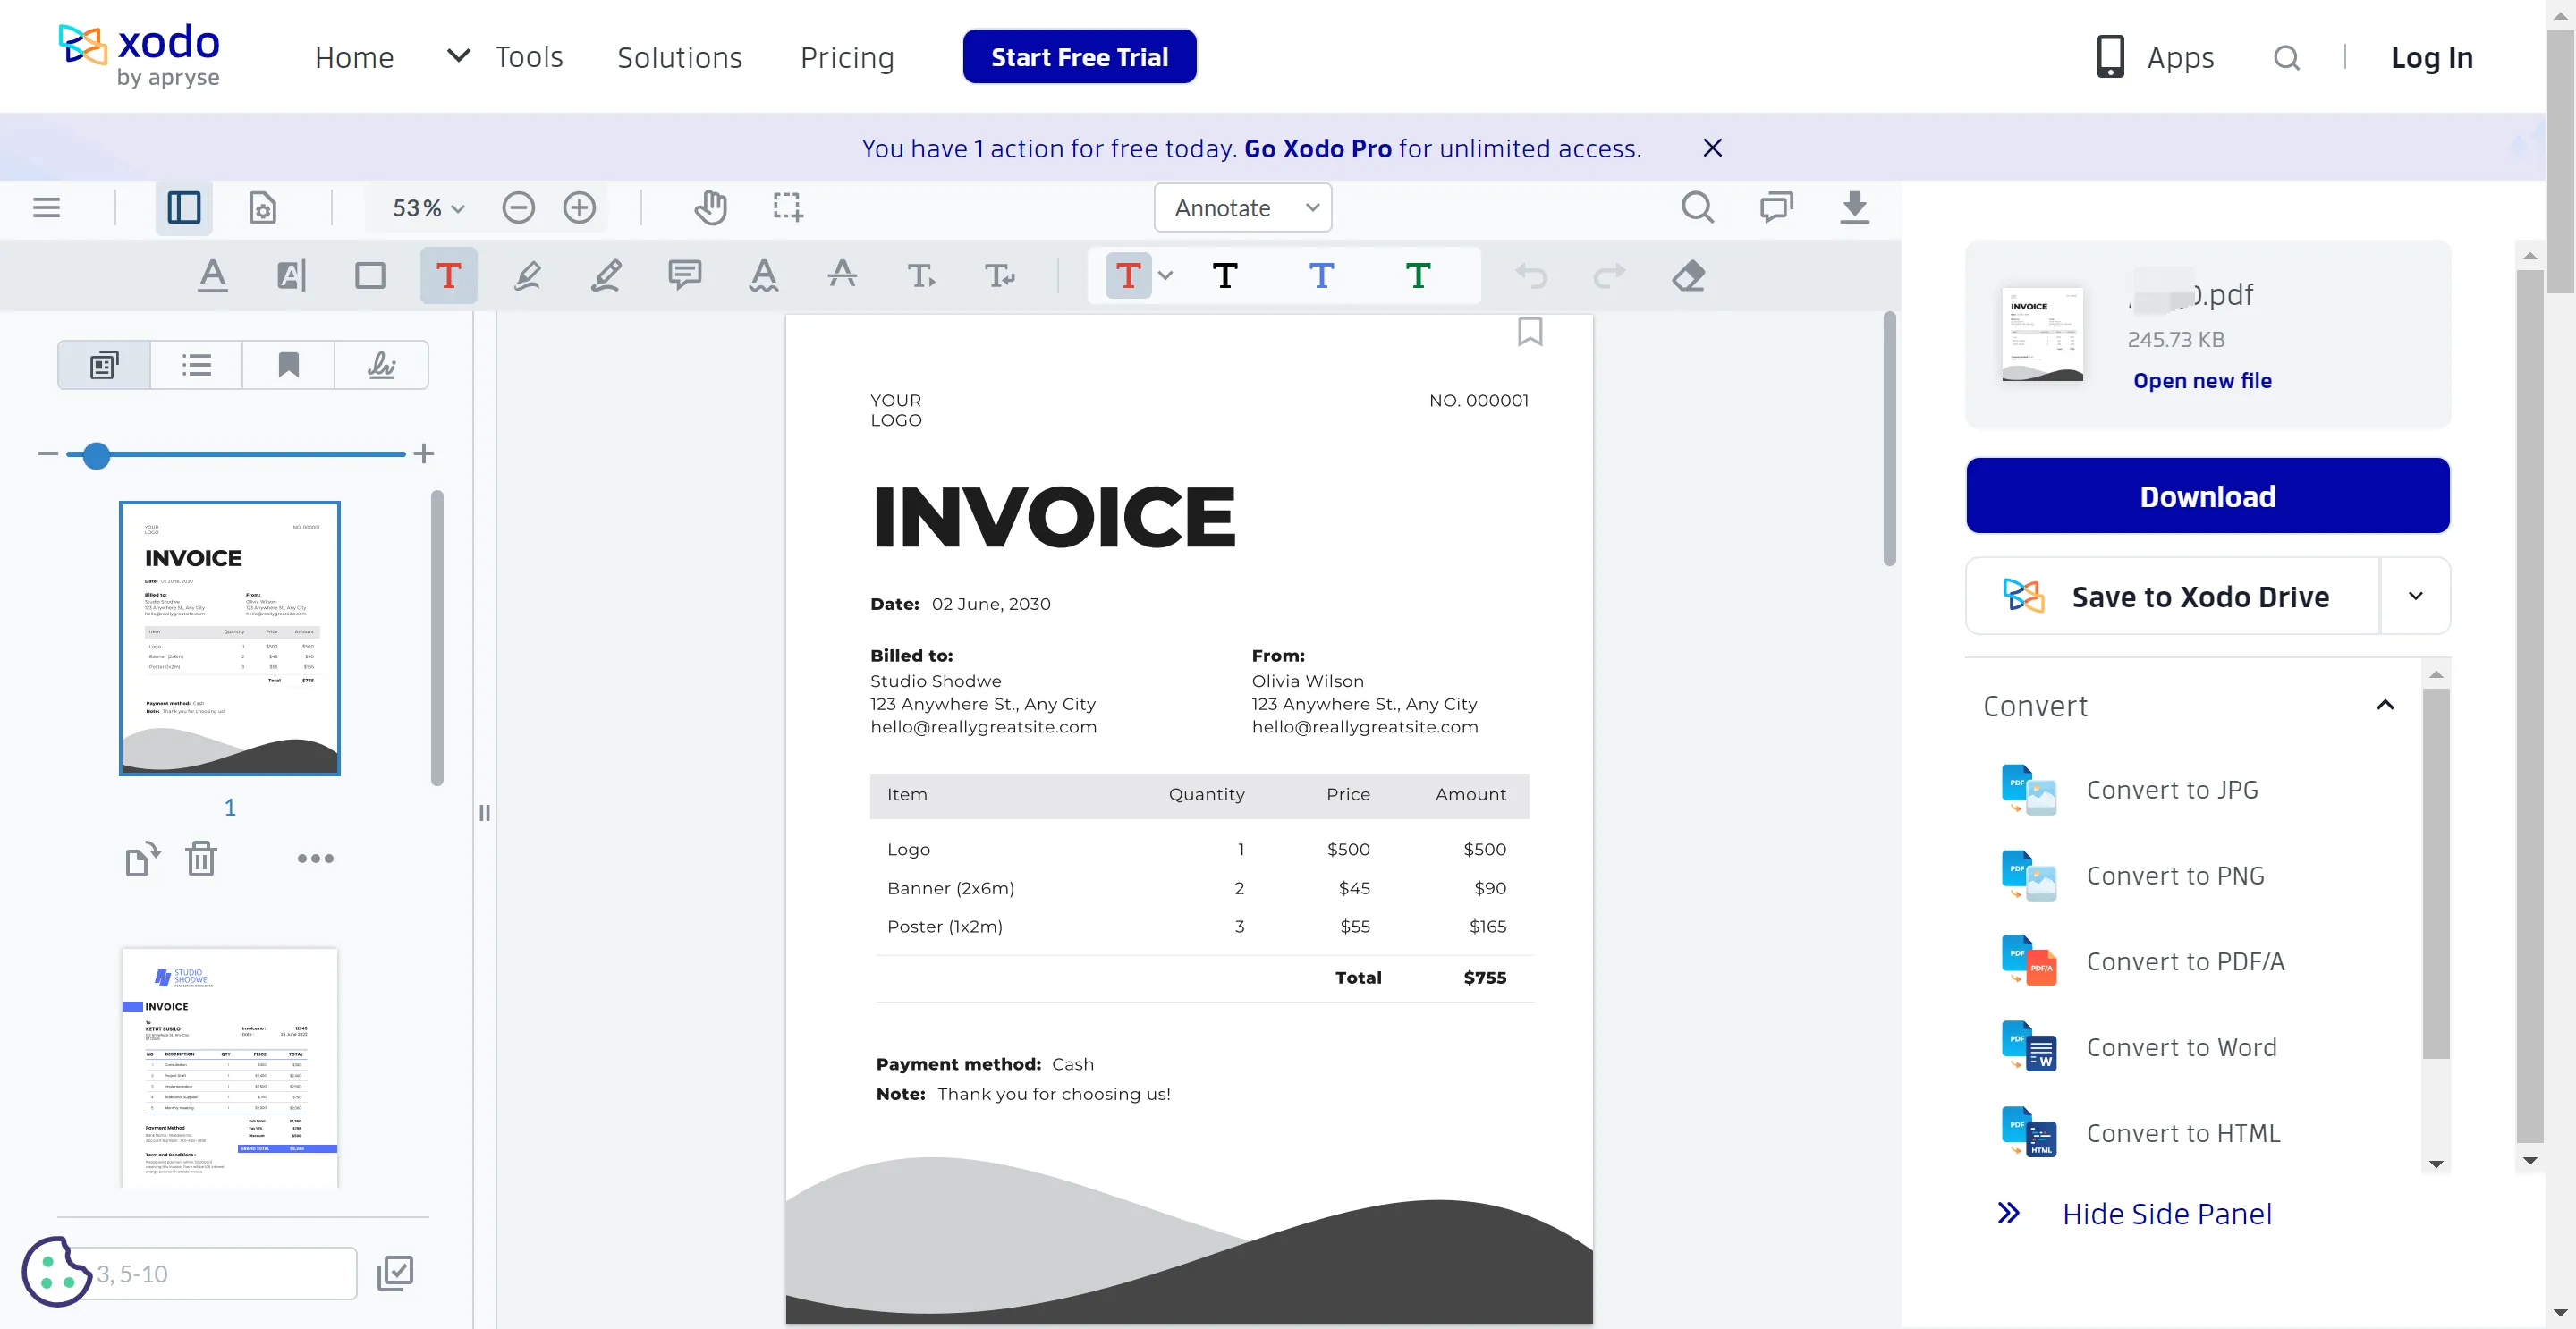
Task: Select the Convert to JPG option
Action: tap(2173, 788)
